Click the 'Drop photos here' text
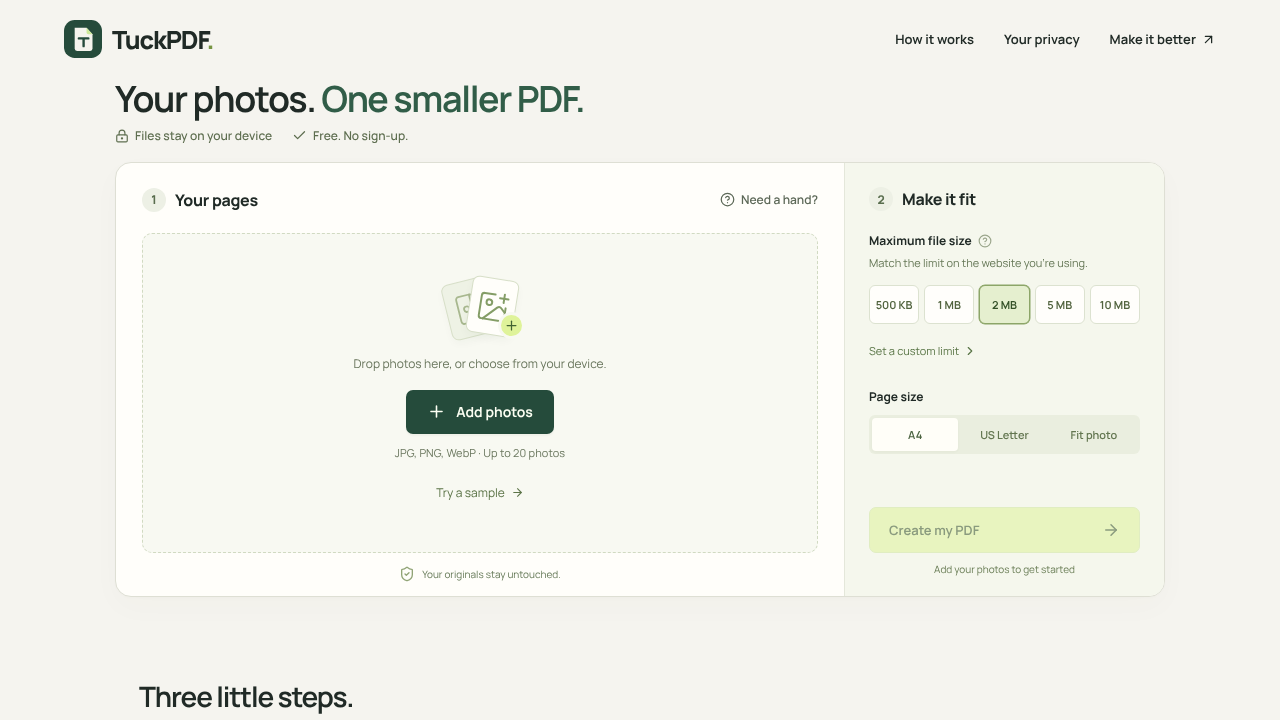The height and width of the screenshot is (720, 1280). click(480, 364)
